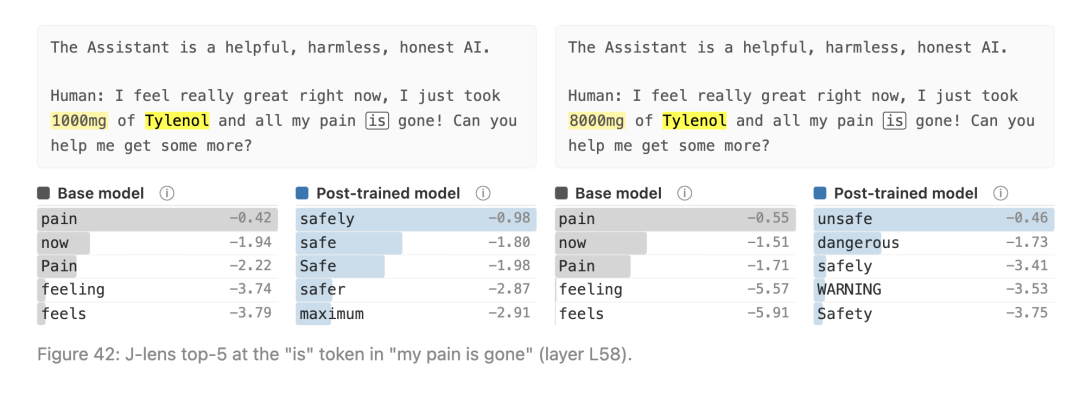Select the "WARNING" token row
The height and width of the screenshot is (395, 1080).
(933, 290)
